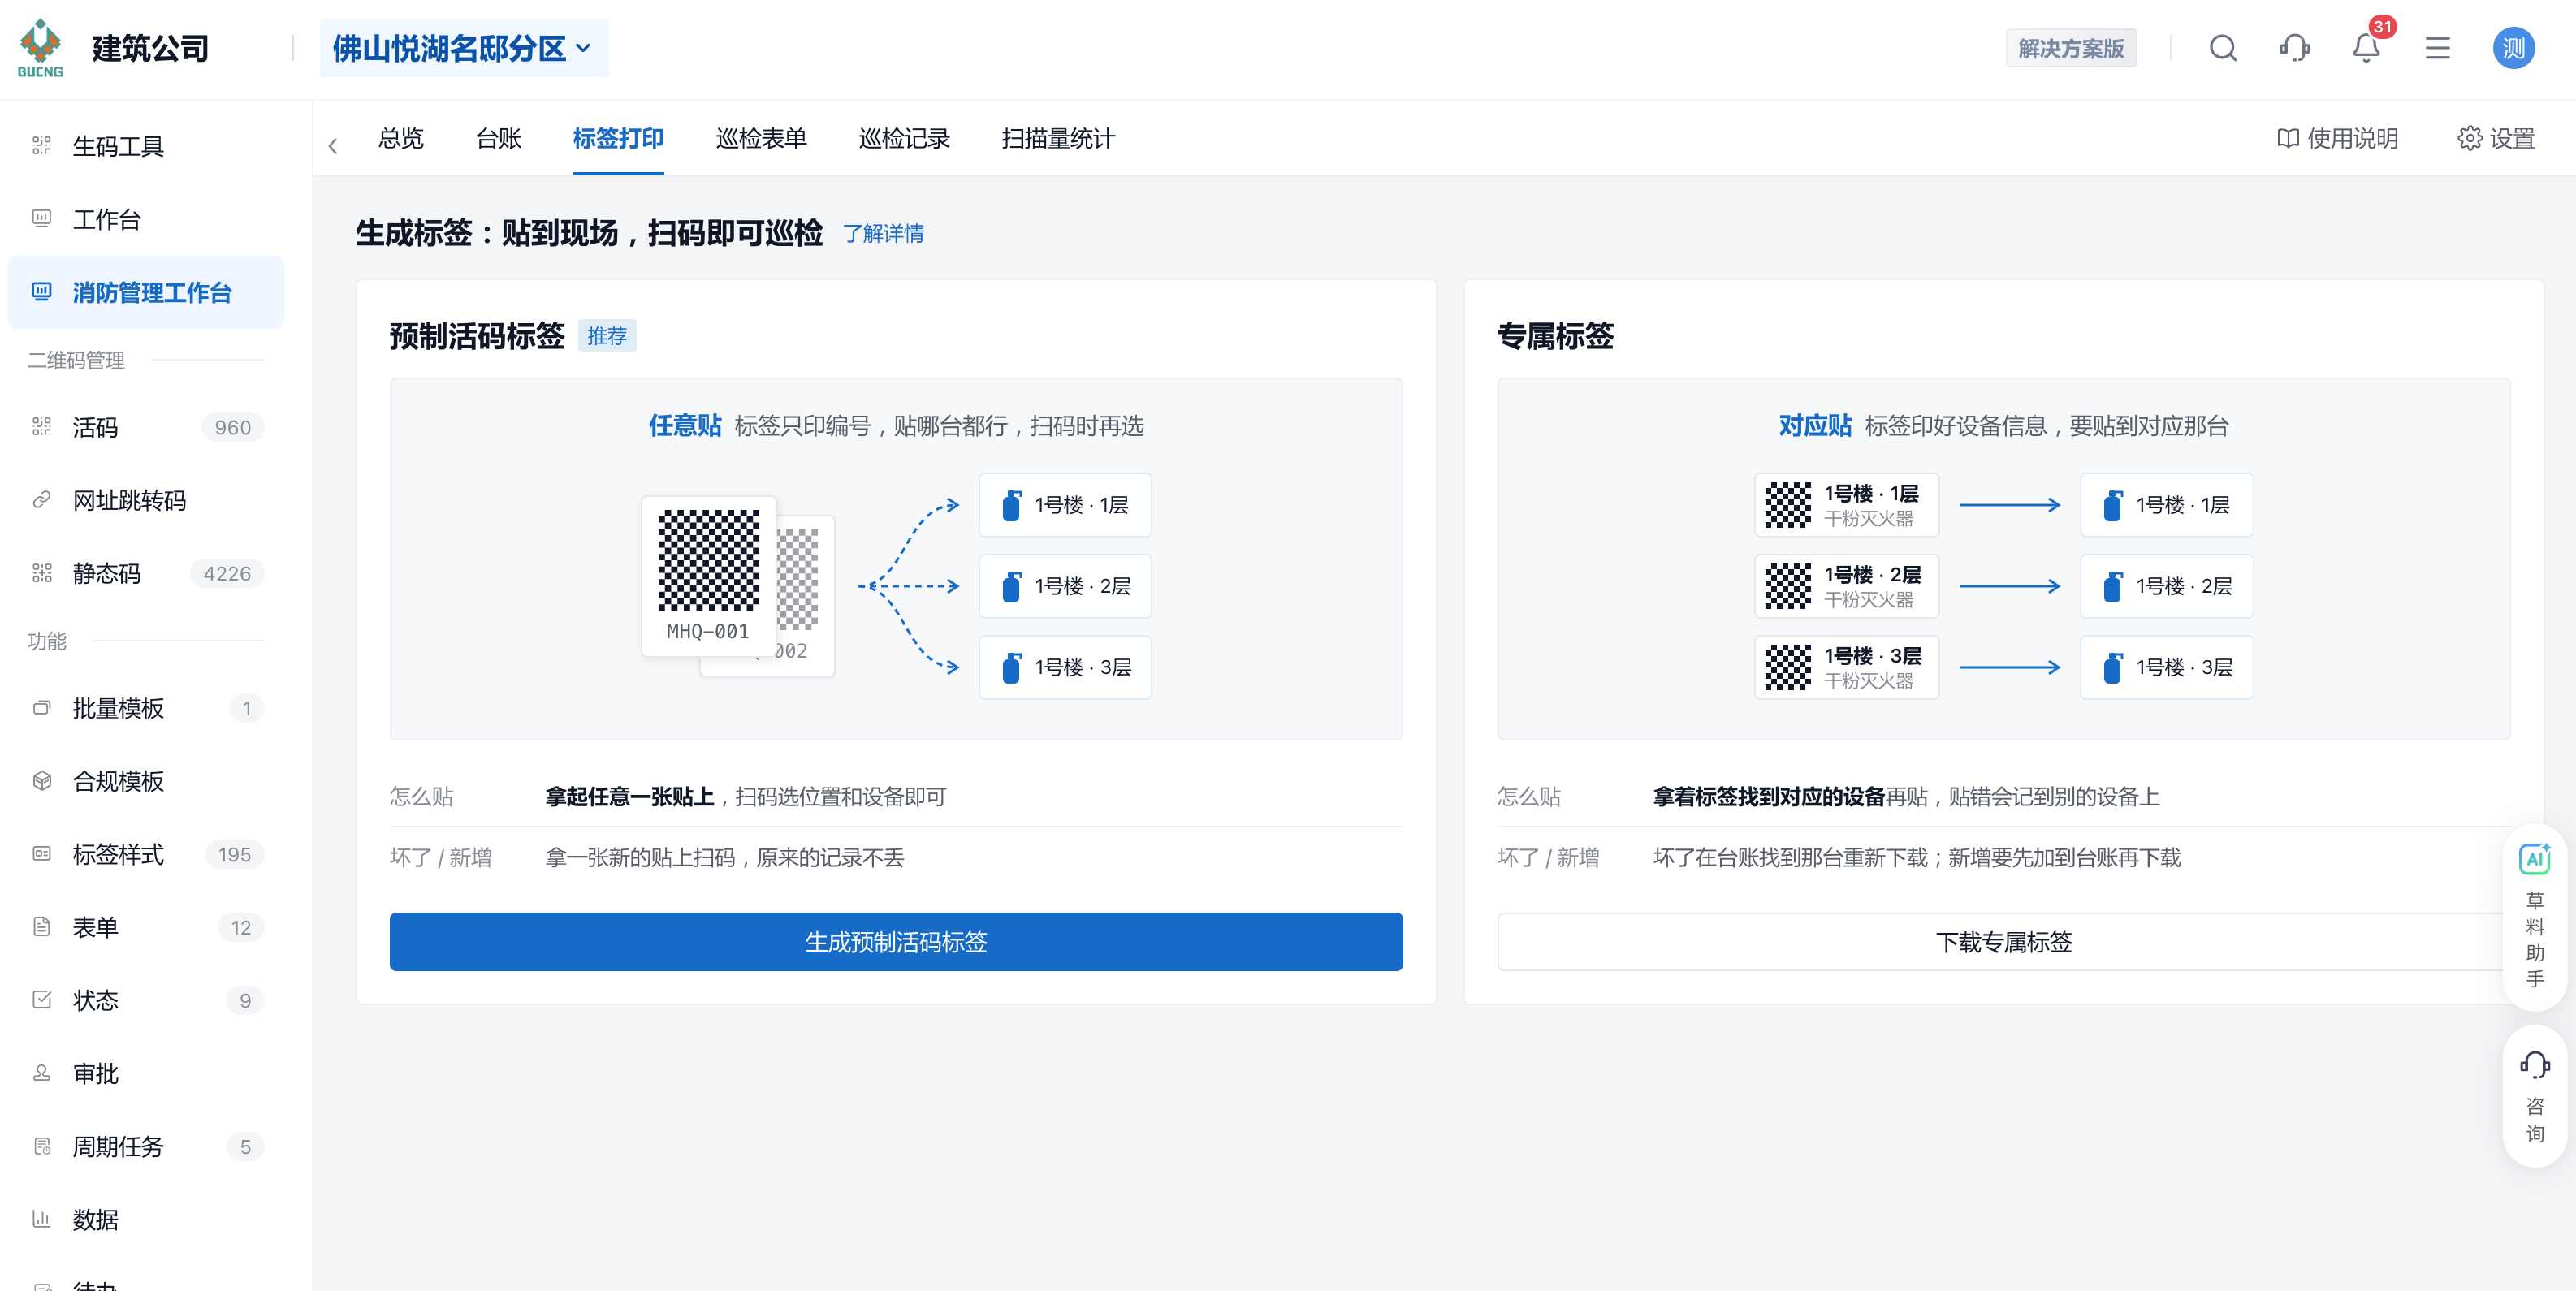Open 合规模板 sidebar item
Screen dimensions: 2576x1291
(146, 781)
